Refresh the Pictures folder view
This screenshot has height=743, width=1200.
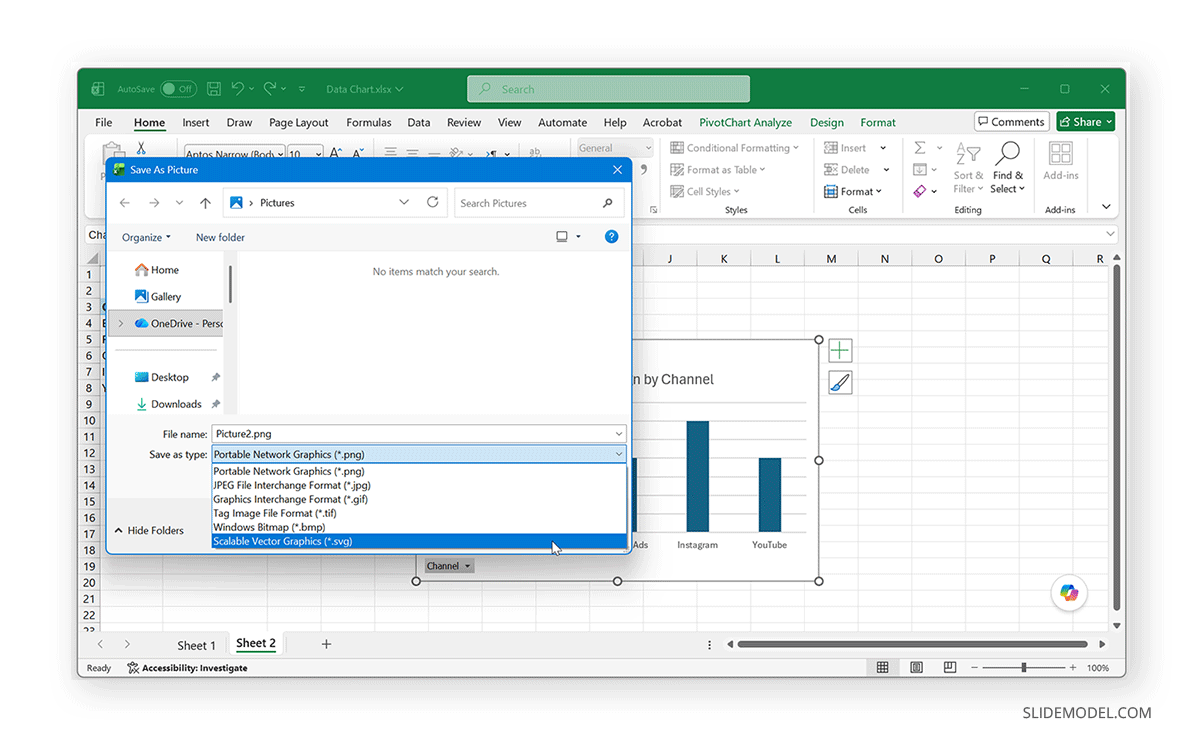433,202
